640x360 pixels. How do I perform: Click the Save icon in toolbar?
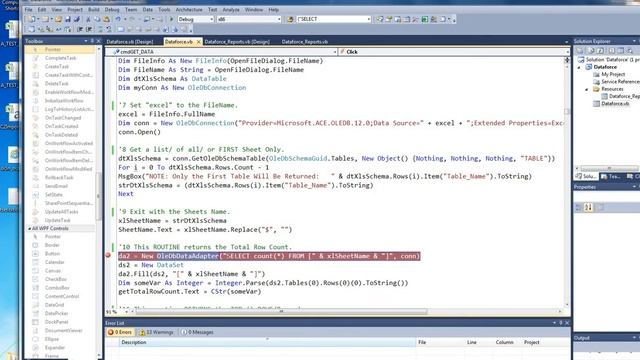pyautogui.click(x=68, y=19)
